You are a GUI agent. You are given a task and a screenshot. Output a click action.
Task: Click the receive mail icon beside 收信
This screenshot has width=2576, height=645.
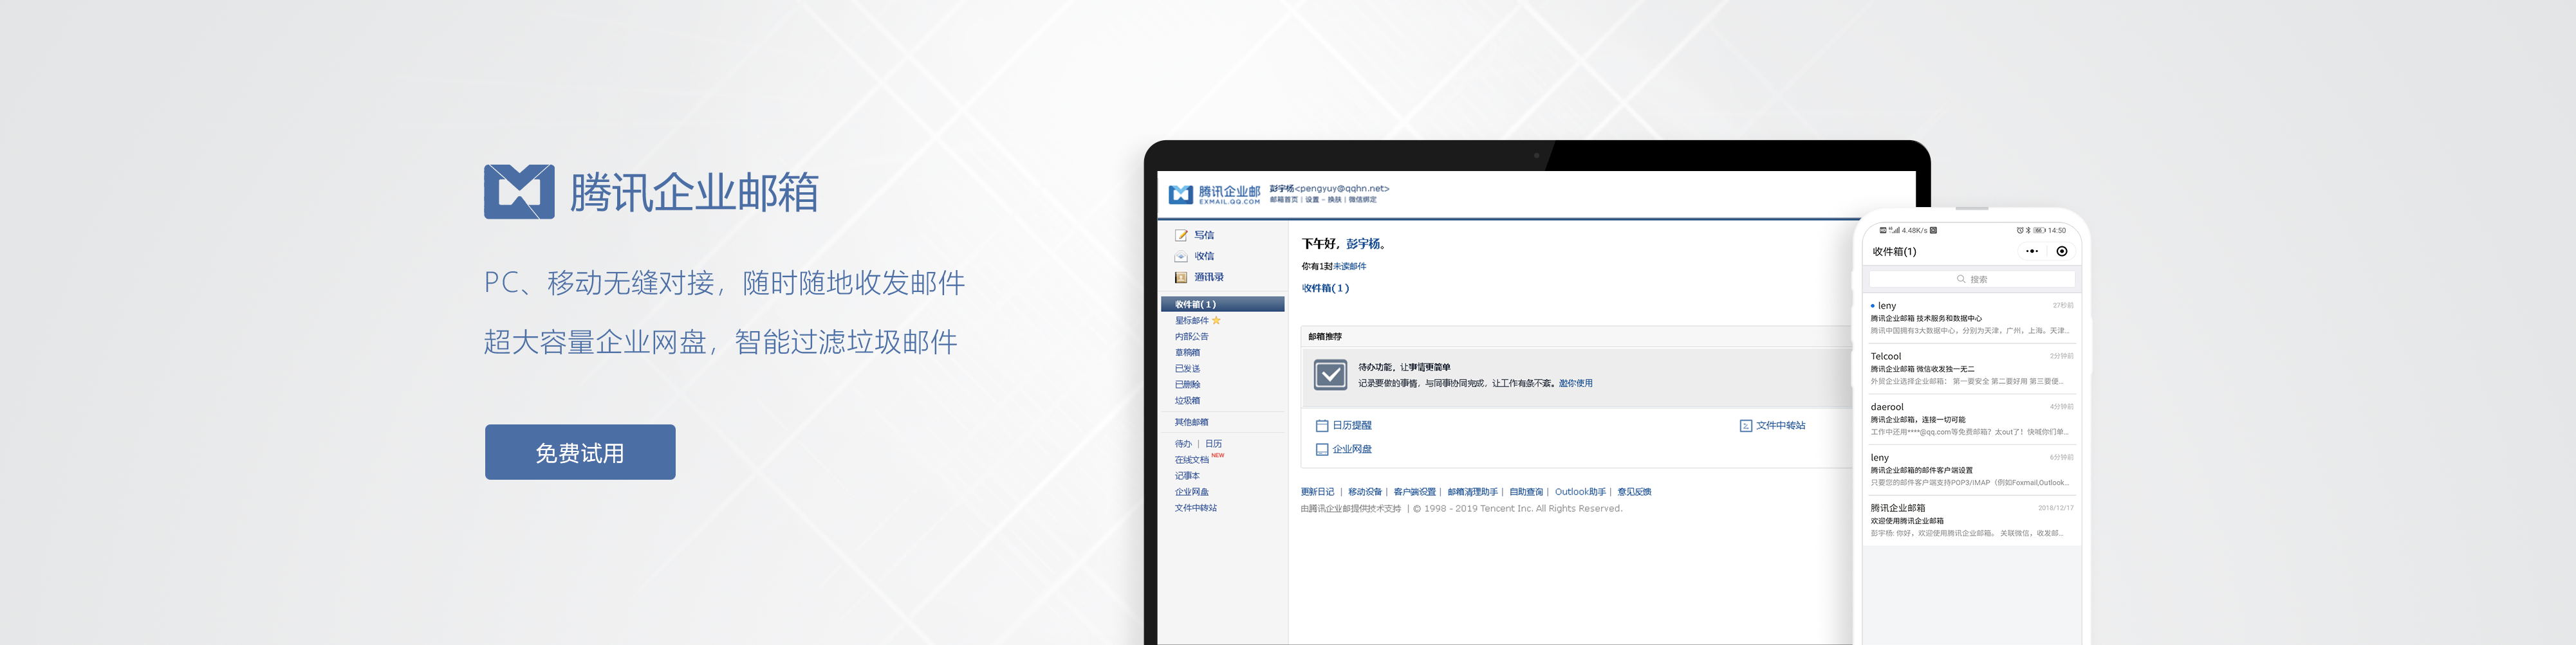(1181, 256)
